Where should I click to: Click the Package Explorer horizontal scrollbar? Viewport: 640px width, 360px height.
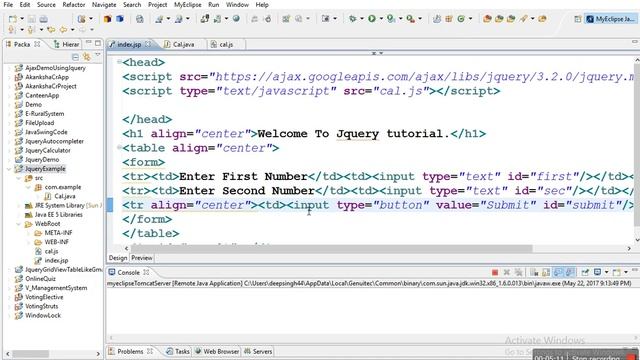[x=31, y=353]
